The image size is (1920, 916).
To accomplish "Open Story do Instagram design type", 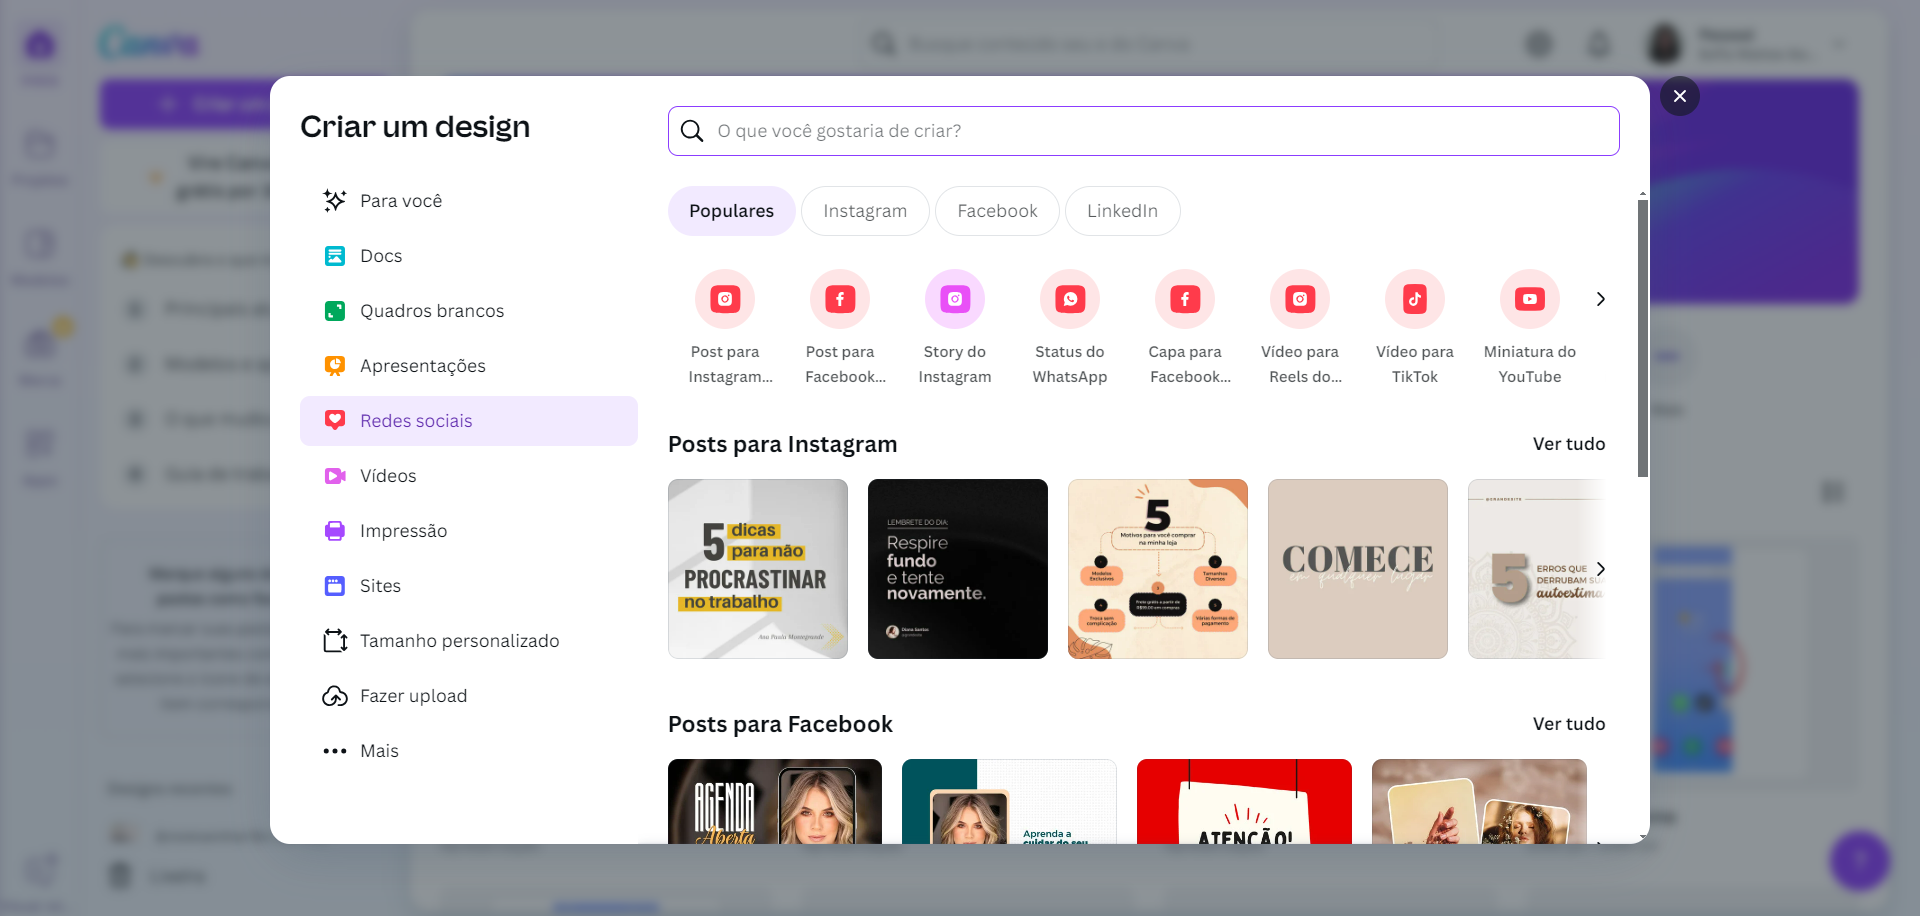I will coord(954,298).
